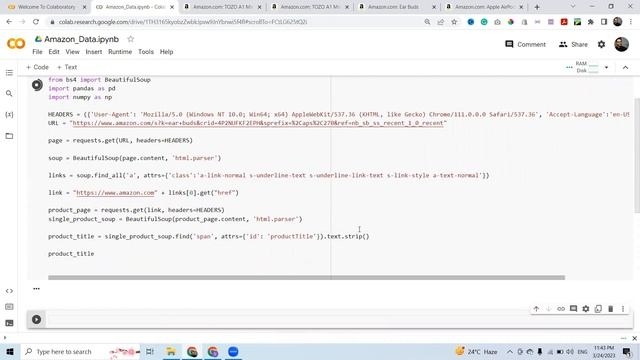640x360 pixels.
Task: Expand the RAM Disk resources dropdown
Action: point(607,67)
